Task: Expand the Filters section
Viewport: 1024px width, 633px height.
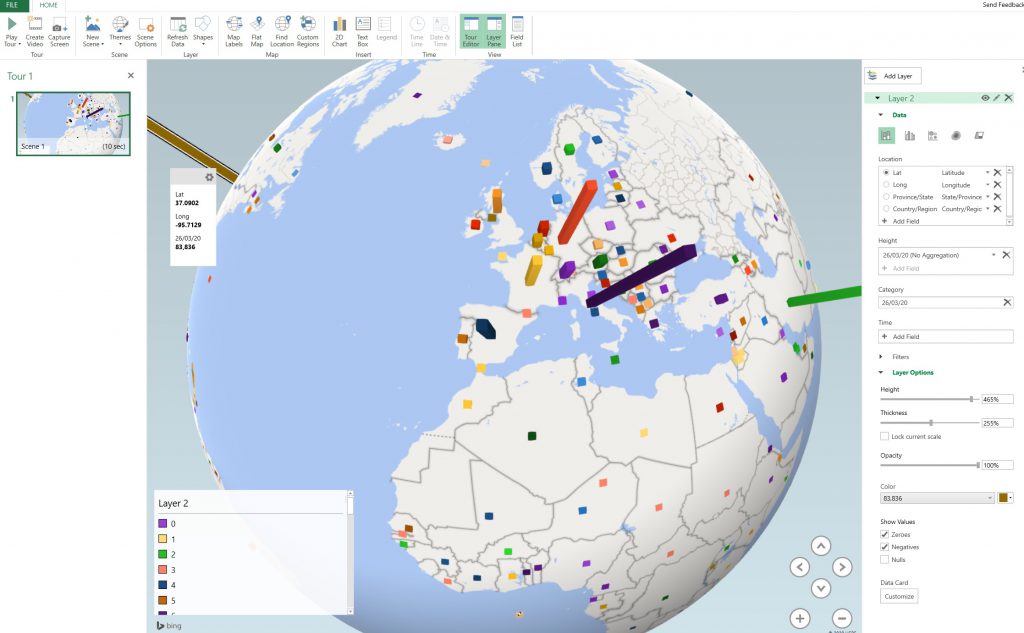Action: (880, 356)
